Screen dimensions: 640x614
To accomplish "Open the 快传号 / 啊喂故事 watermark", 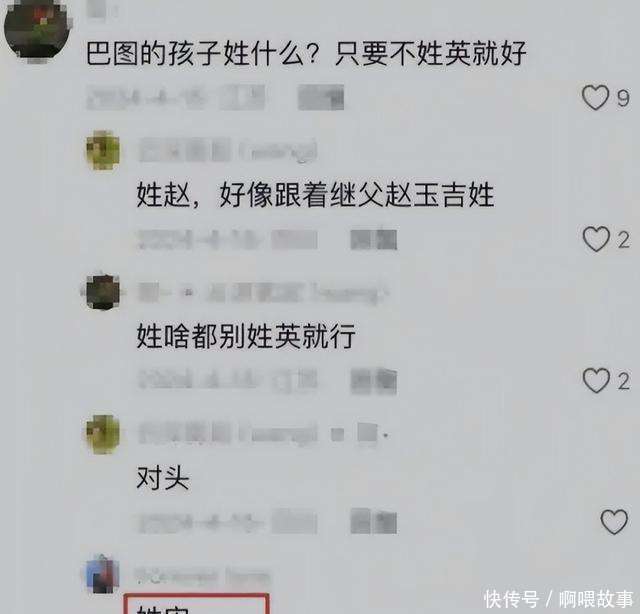I will click(558, 599).
